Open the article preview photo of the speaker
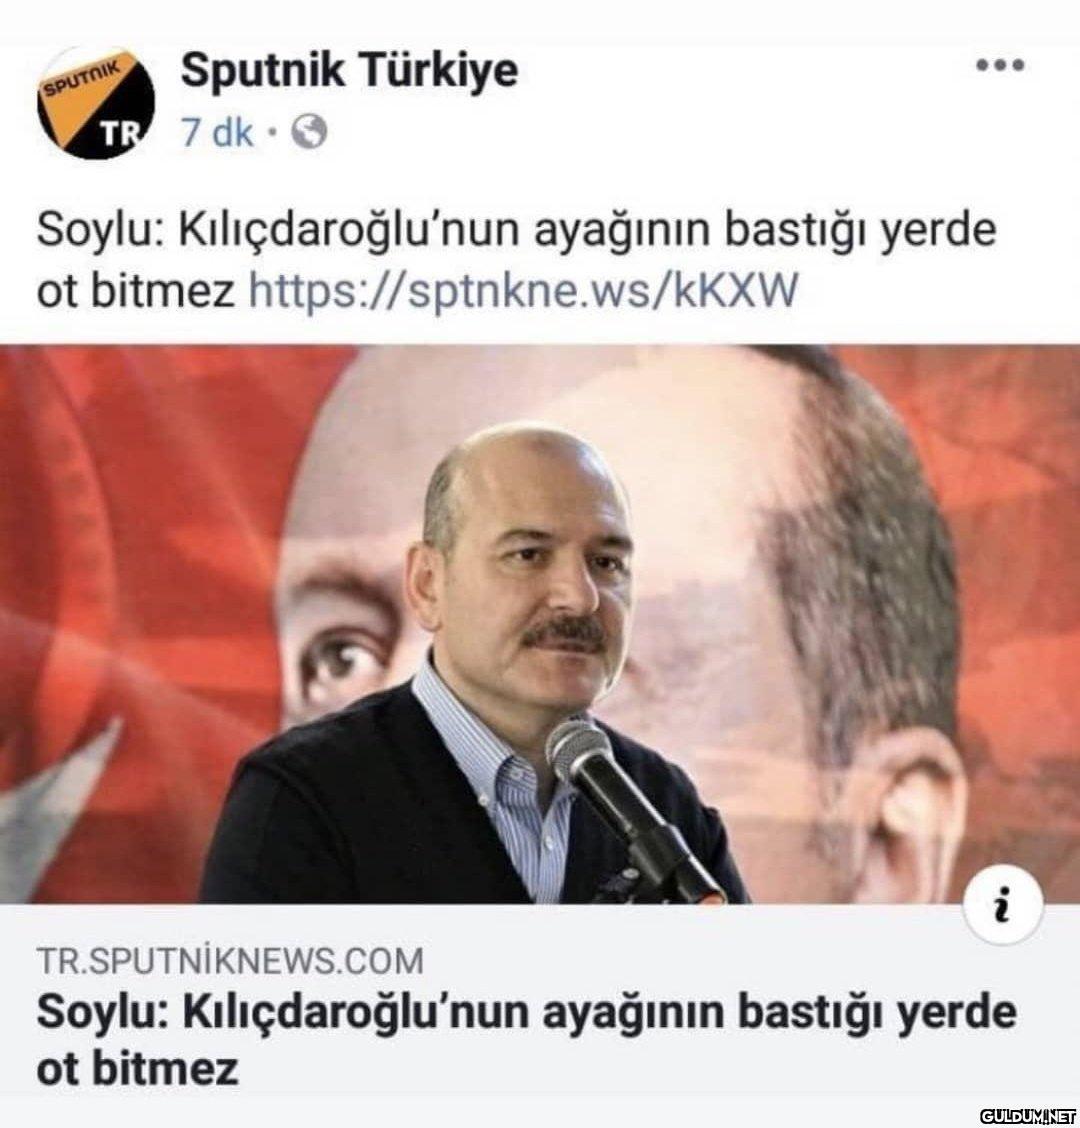The height and width of the screenshot is (1128, 1080). (540, 624)
